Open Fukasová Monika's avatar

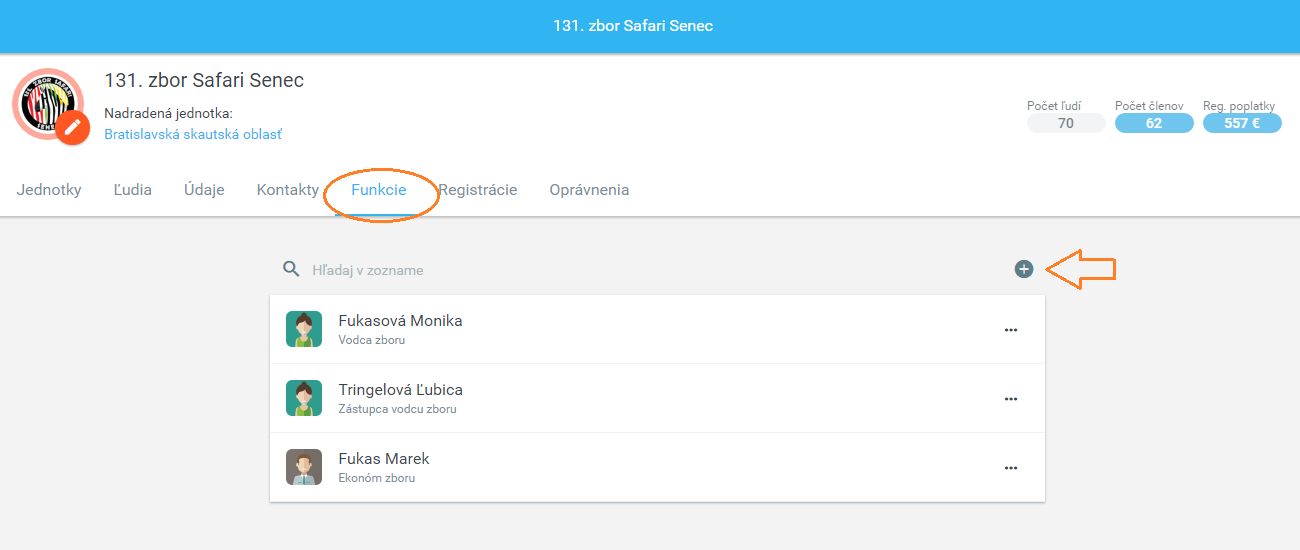coord(304,329)
